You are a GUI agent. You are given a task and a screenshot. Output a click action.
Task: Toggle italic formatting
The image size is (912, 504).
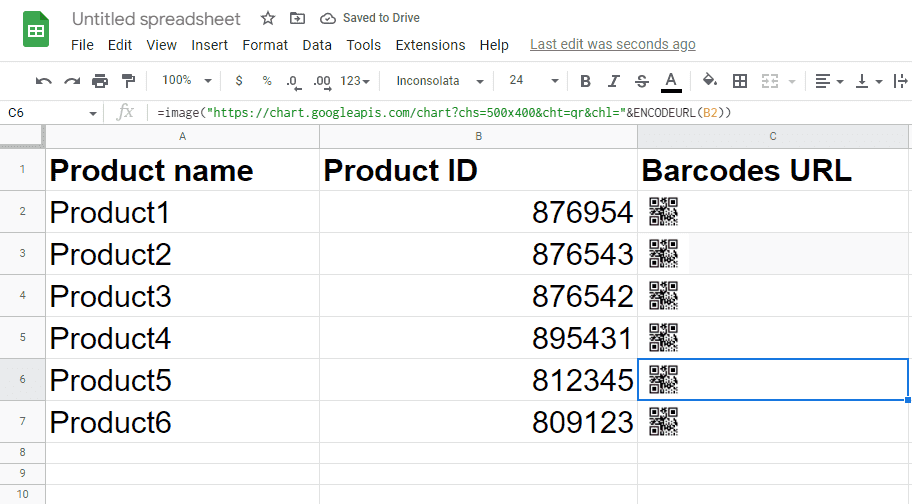point(614,81)
